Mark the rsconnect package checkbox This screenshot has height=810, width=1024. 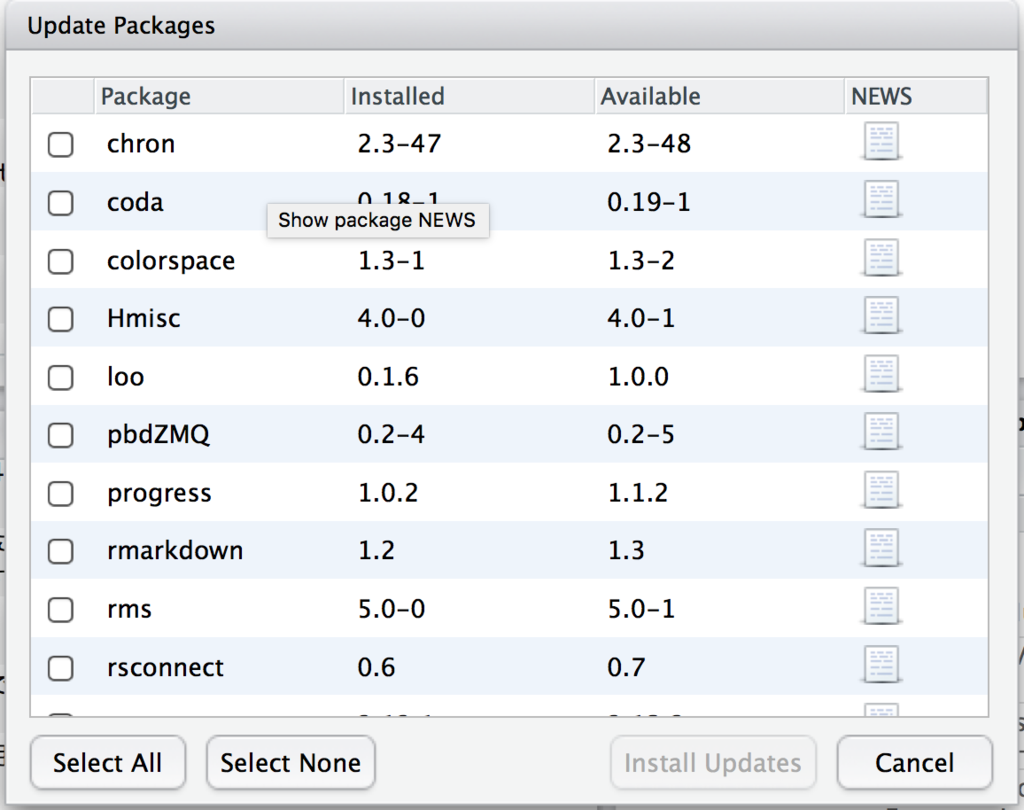pos(61,668)
